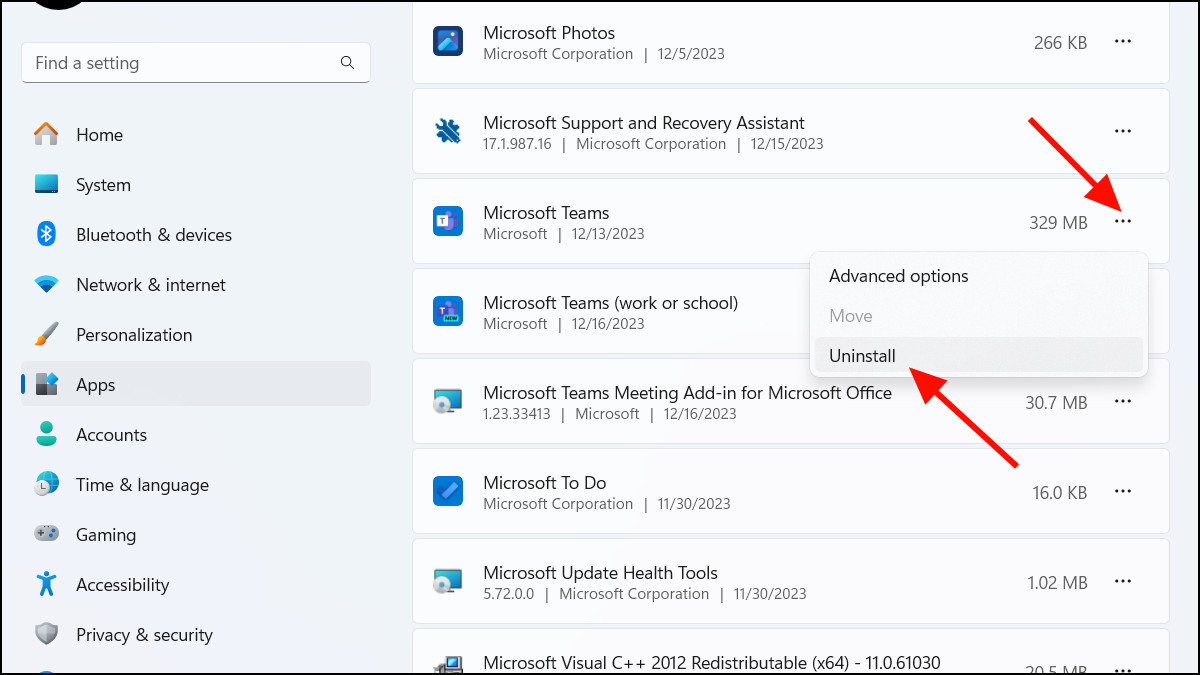Viewport: 1200px width, 675px height.
Task: Click the Accounts person icon
Action: click(x=46, y=434)
